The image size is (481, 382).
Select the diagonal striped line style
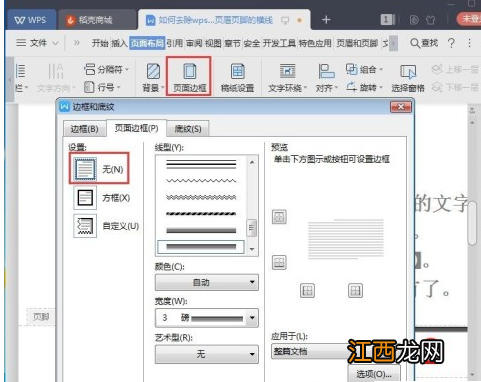pos(201,214)
